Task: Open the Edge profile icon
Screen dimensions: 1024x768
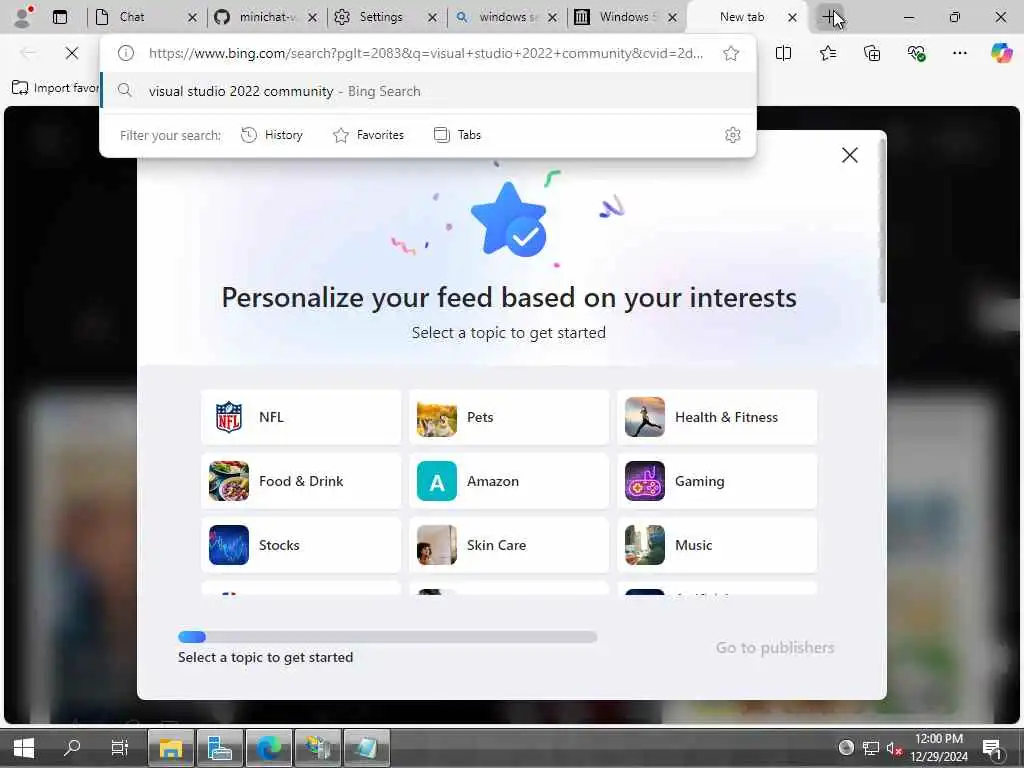Action: [x=22, y=17]
